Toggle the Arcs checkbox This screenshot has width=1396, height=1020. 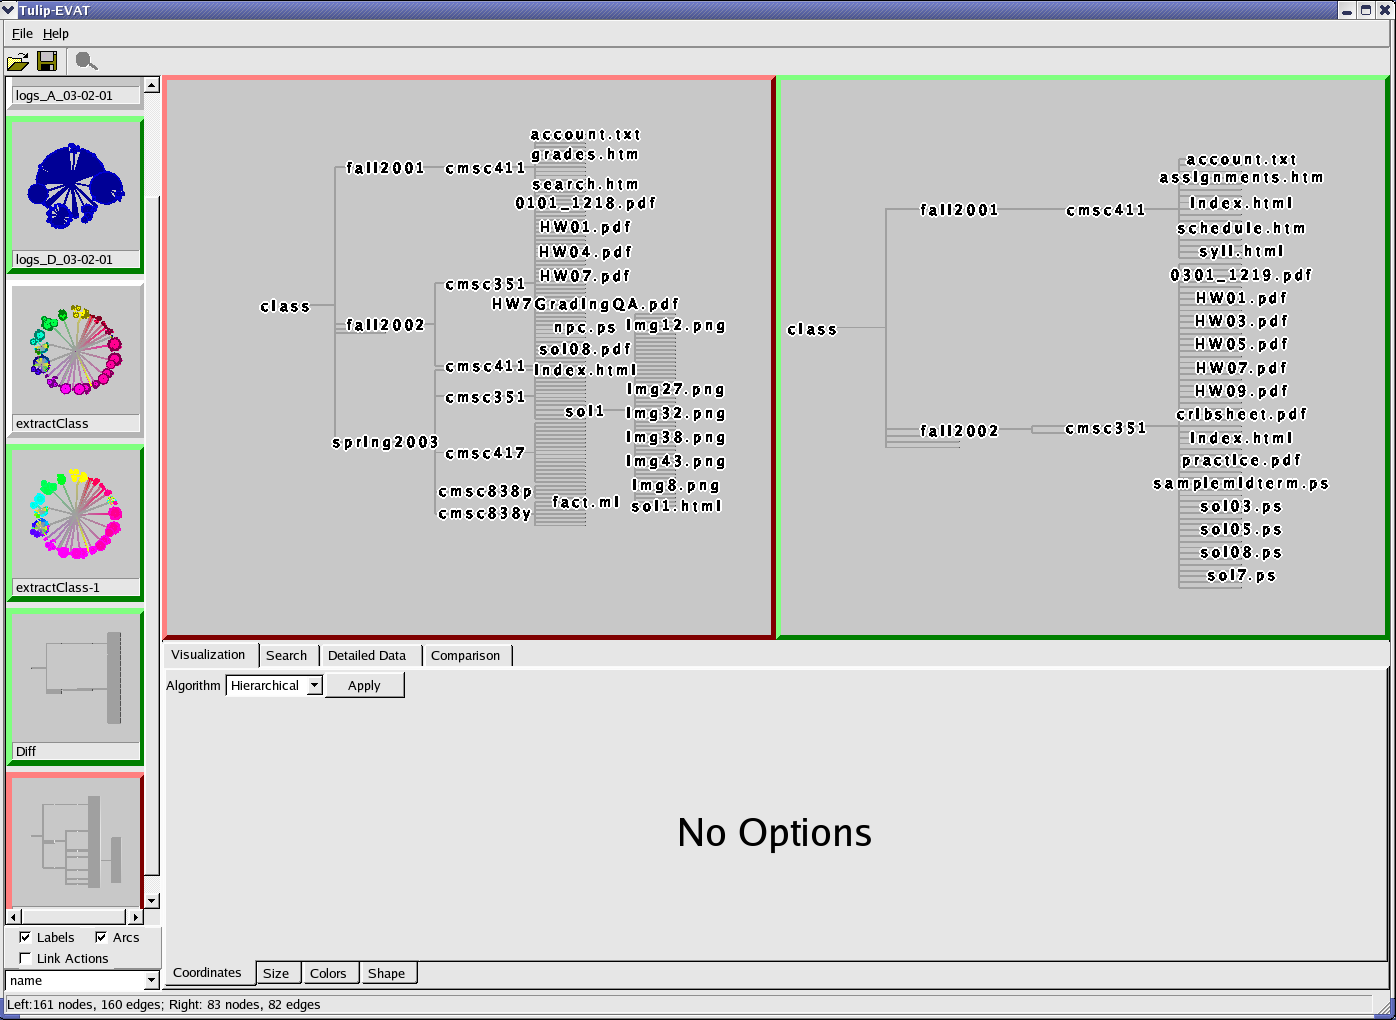tap(101, 937)
